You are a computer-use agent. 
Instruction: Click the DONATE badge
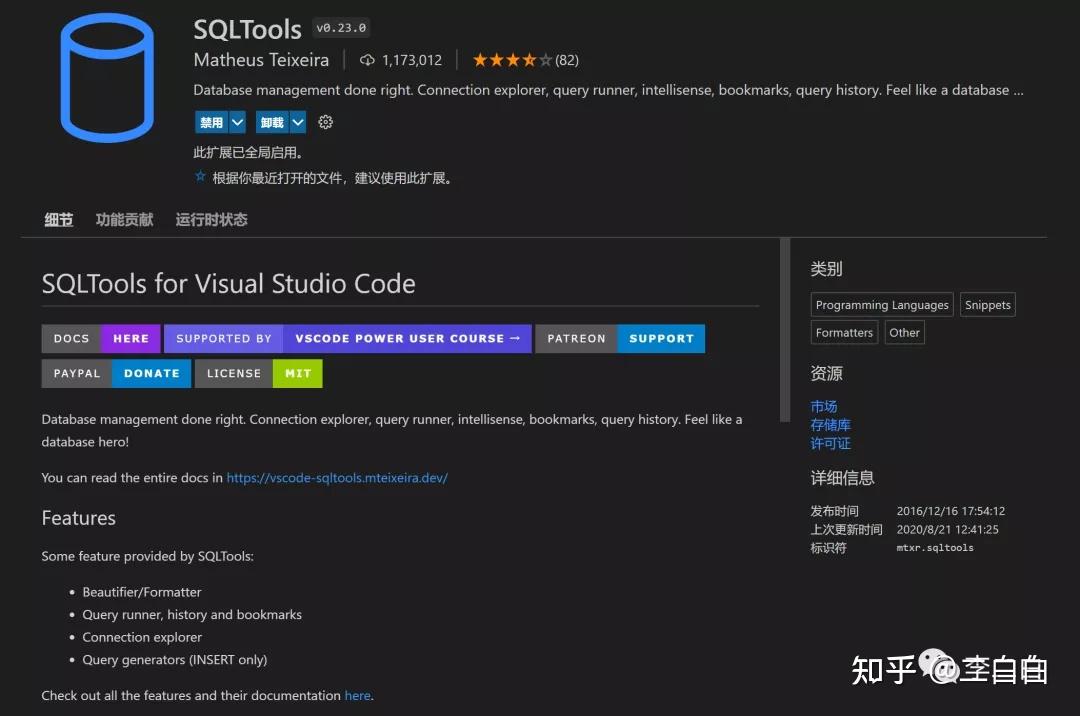[150, 373]
